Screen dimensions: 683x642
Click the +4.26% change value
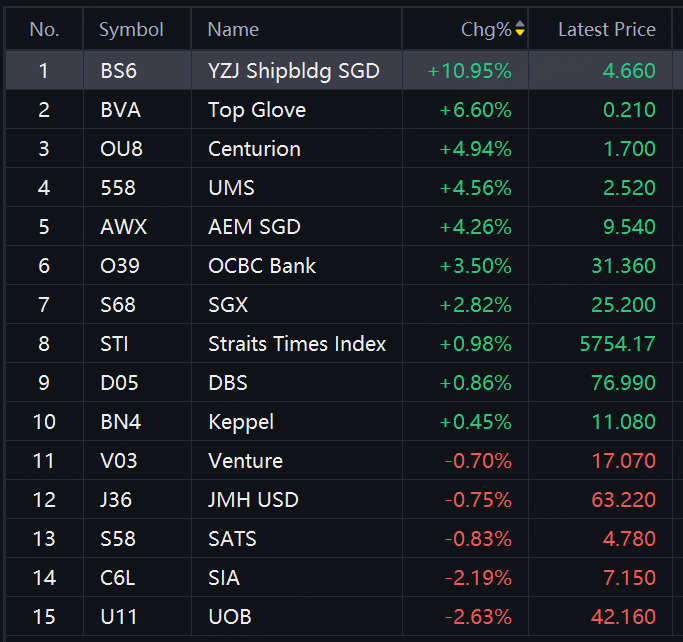(x=475, y=227)
